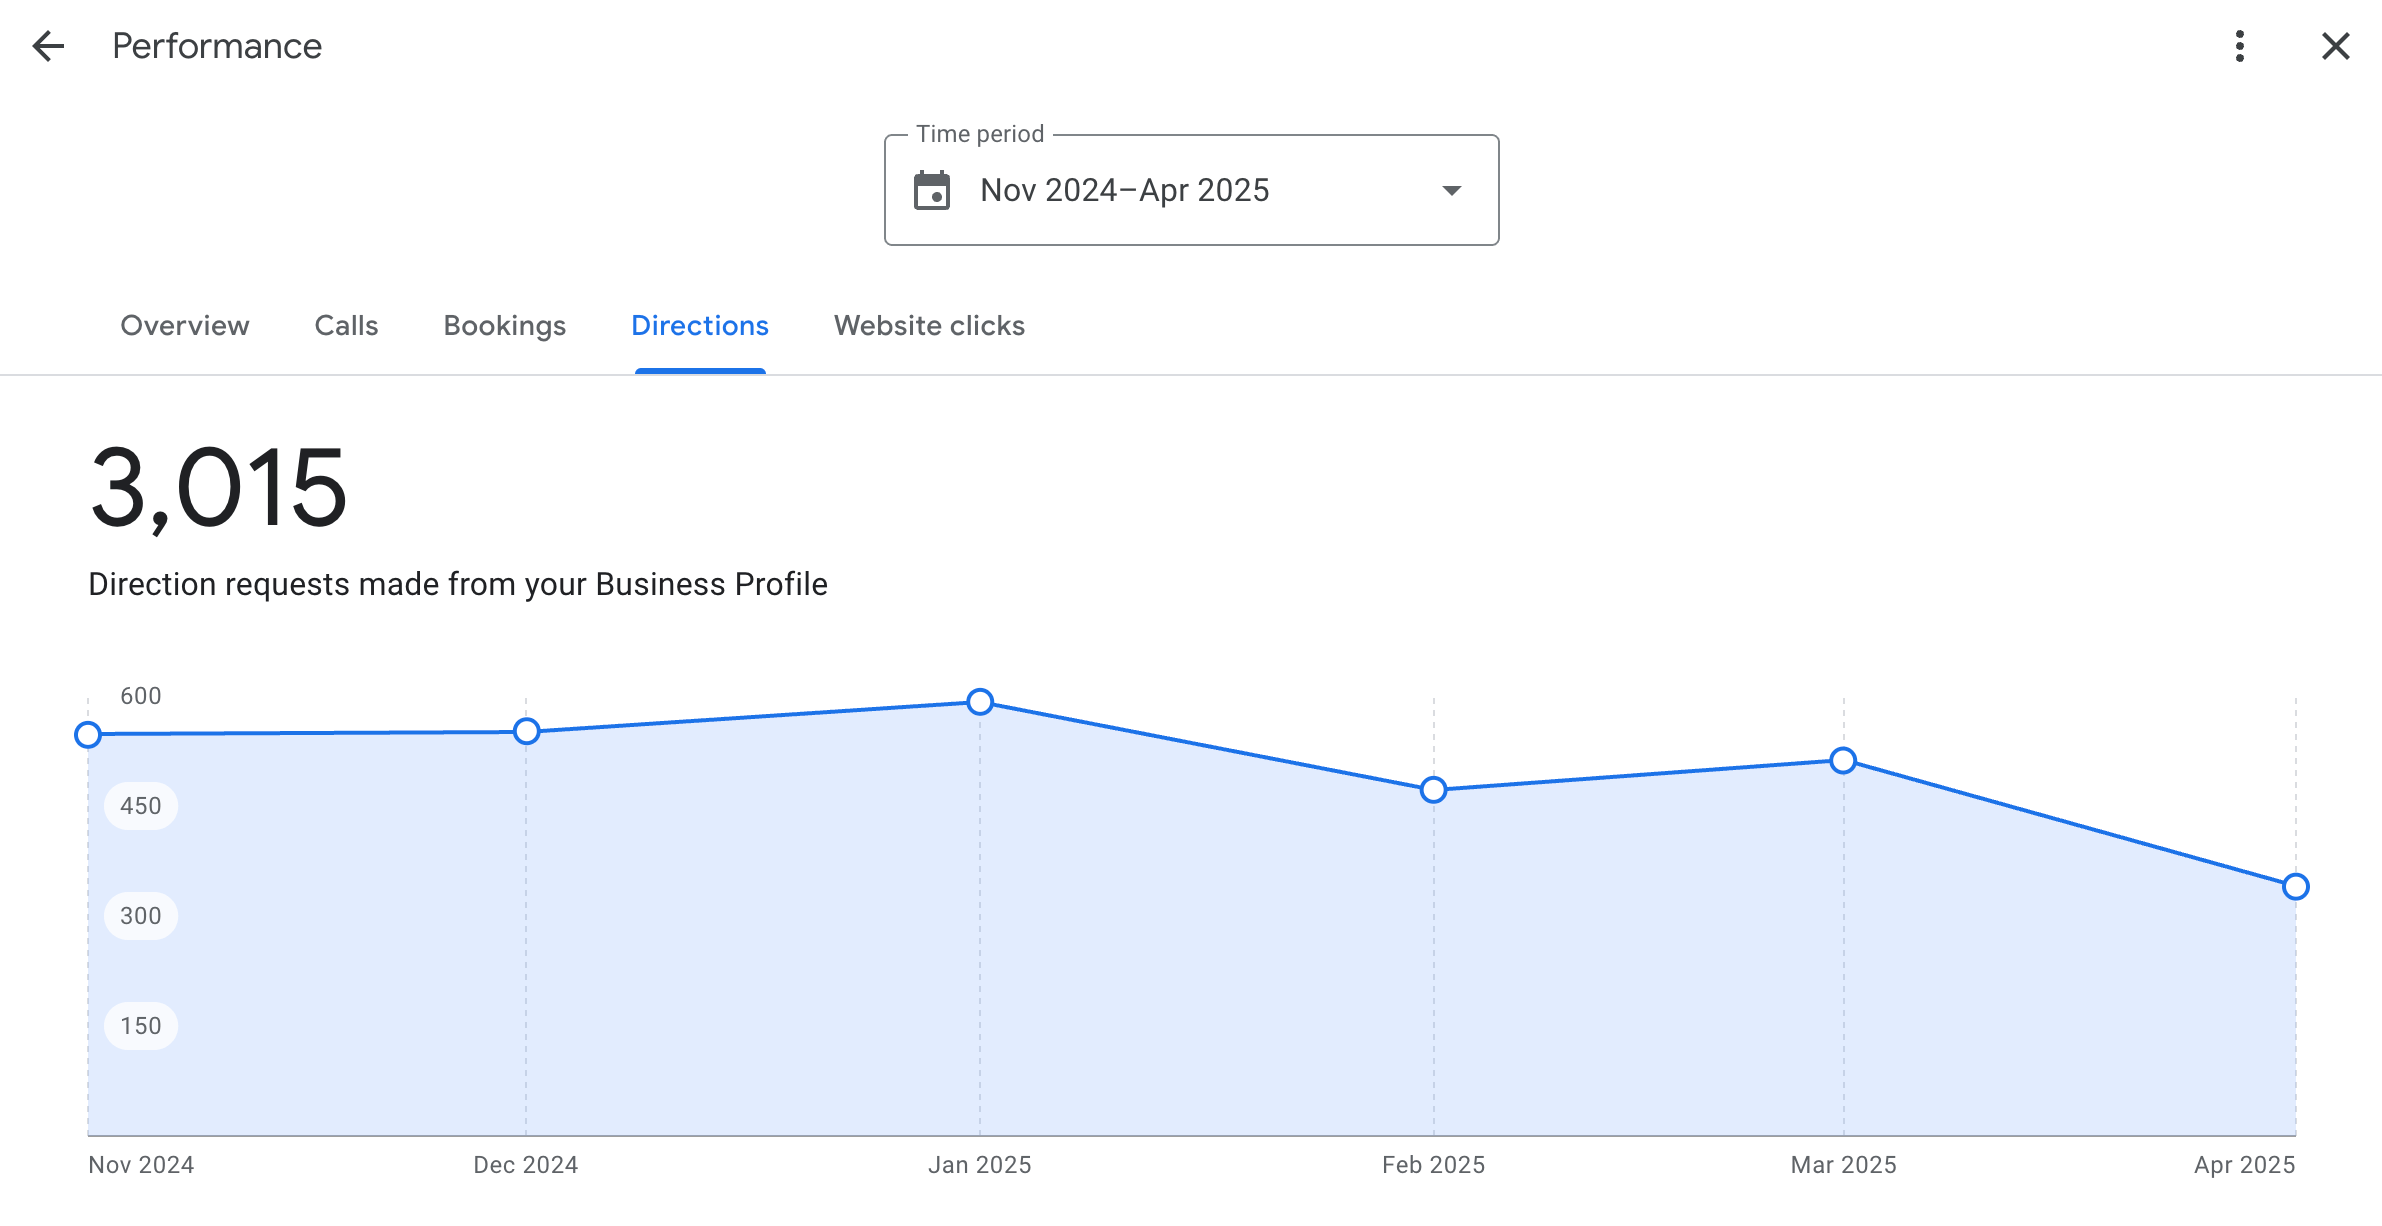Select the Jan 2025 peak data point

click(x=980, y=702)
